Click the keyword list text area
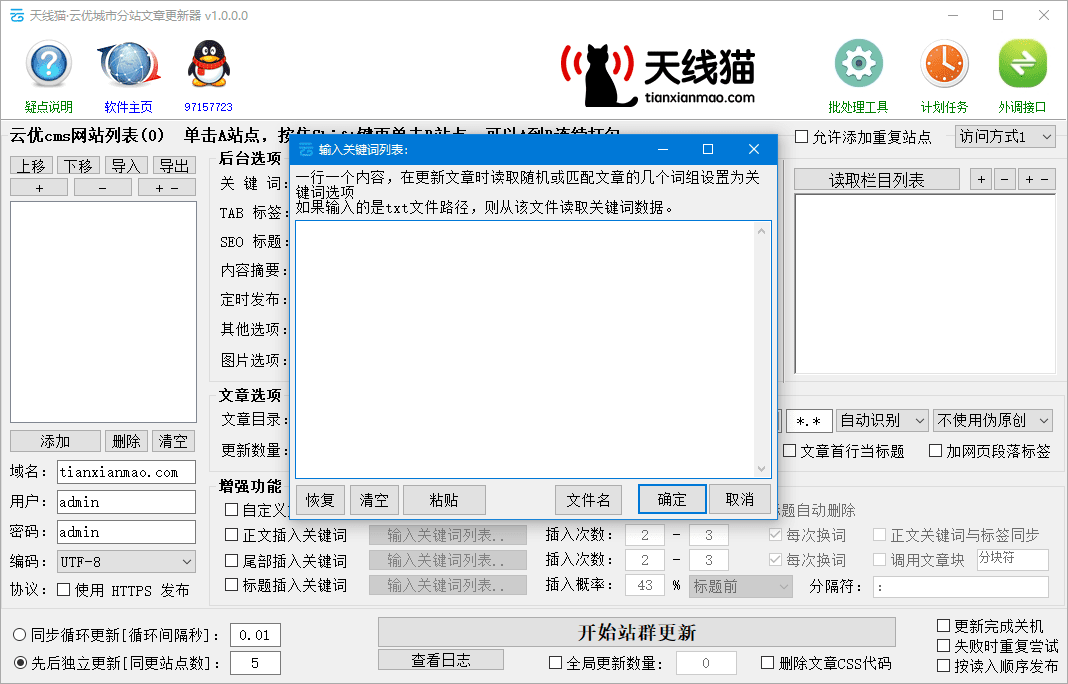Screen dimensions: 1068x684 tap(525, 349)
